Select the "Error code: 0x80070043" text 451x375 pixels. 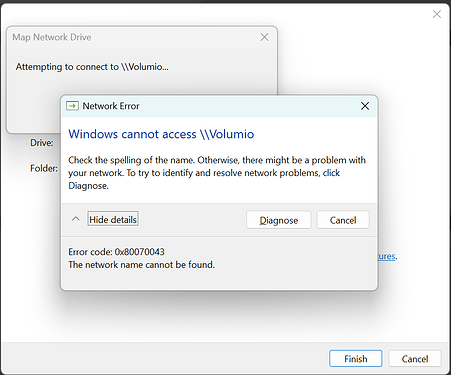click(x=116, y=252)
